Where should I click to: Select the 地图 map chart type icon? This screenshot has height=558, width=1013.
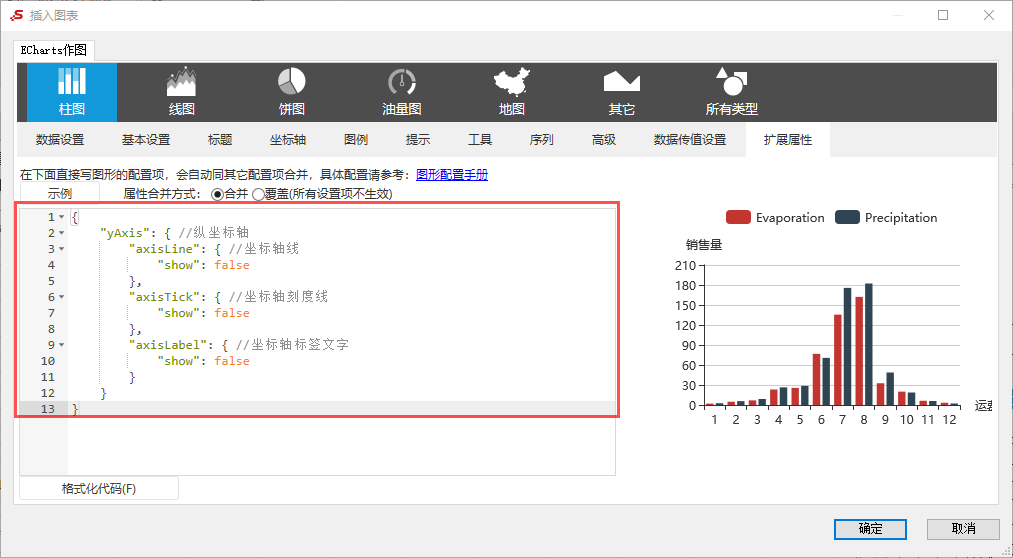(x=512, y=92)
